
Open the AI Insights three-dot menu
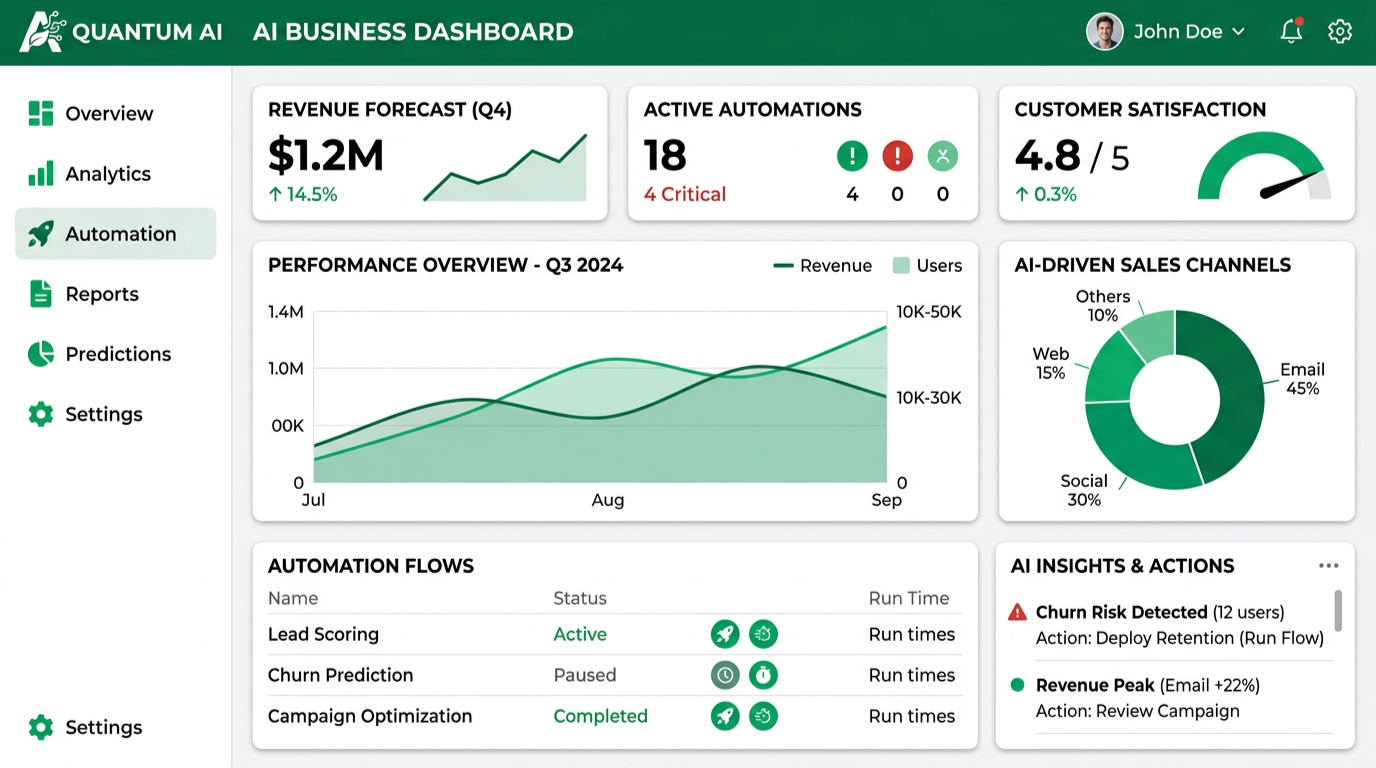tap(1328, 566)
